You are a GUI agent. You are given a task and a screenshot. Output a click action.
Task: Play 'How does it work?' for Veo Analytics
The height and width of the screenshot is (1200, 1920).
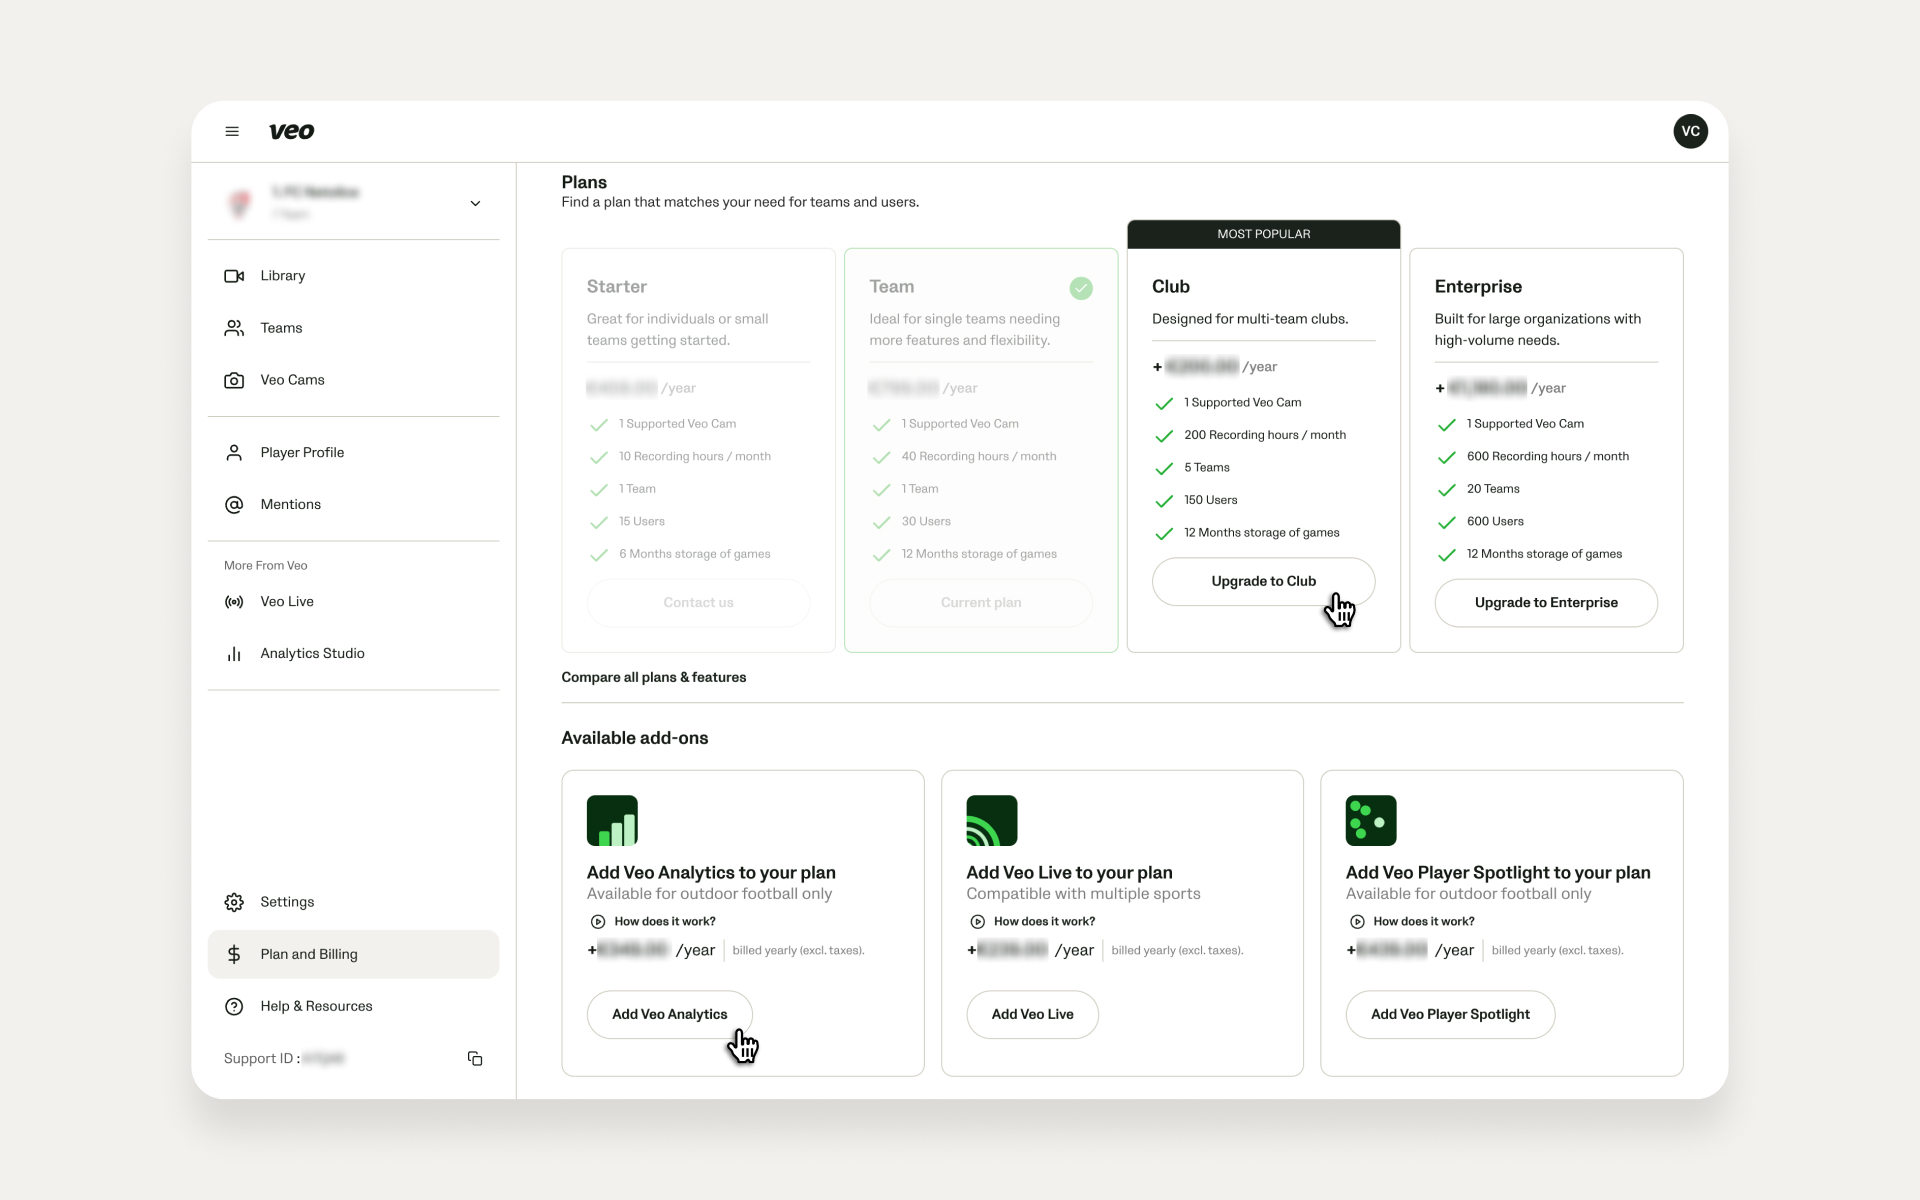653,922
